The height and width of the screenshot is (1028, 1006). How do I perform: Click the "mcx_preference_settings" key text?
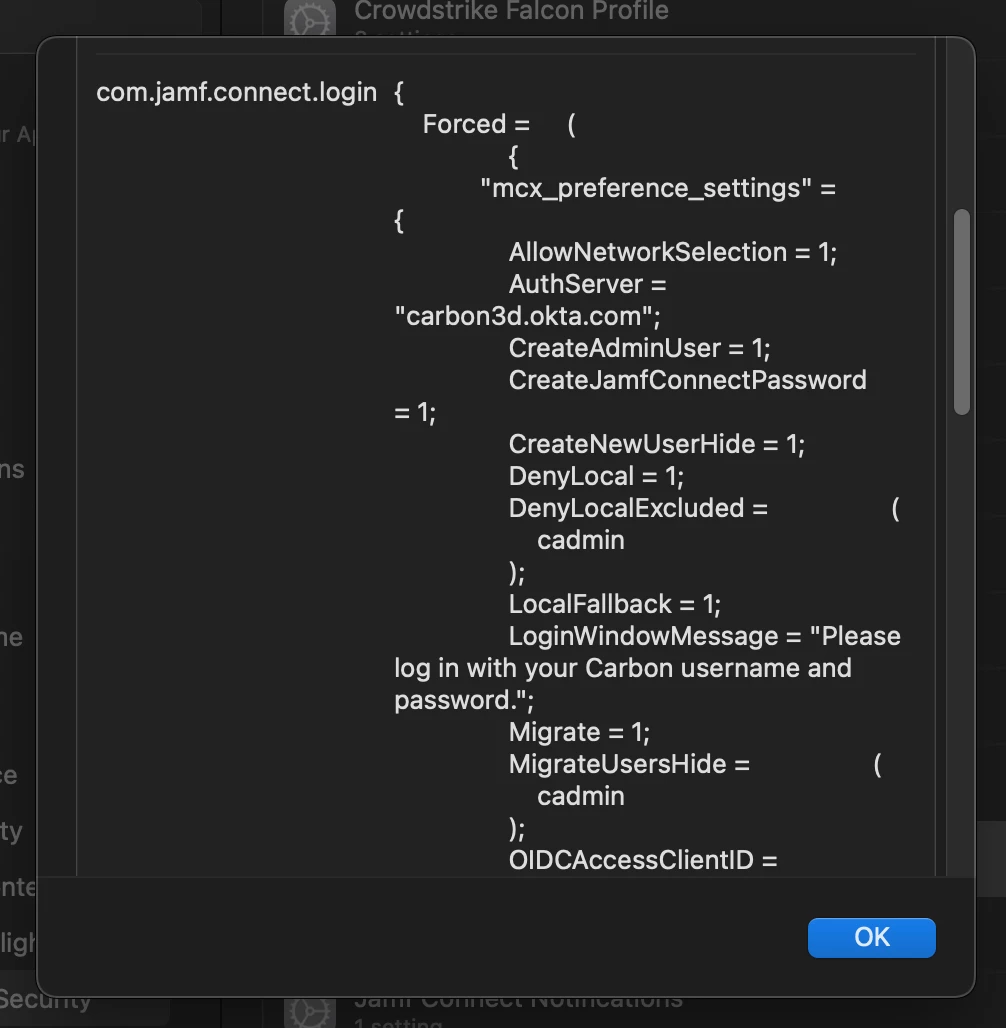(x=645, y=188)
